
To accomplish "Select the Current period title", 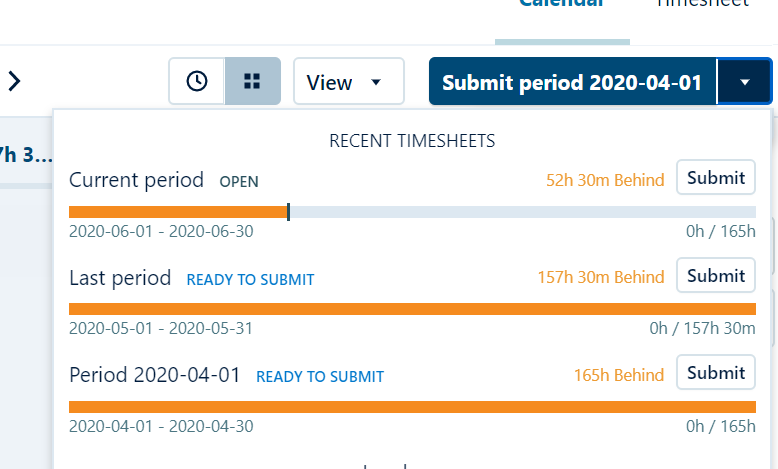I will tap(136, 180).
